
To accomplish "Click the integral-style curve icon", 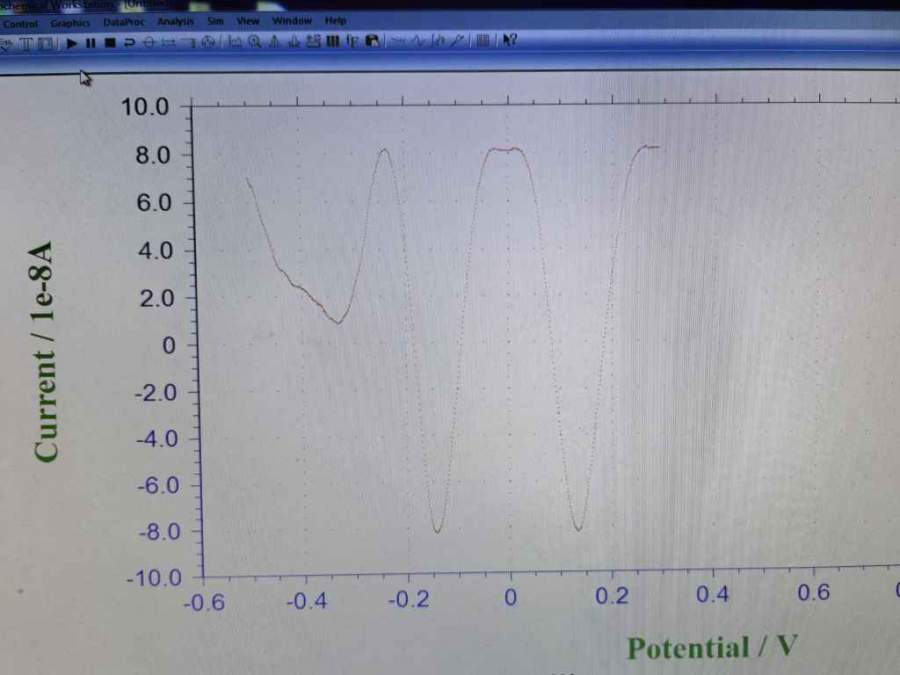I will tap(439, 41).
